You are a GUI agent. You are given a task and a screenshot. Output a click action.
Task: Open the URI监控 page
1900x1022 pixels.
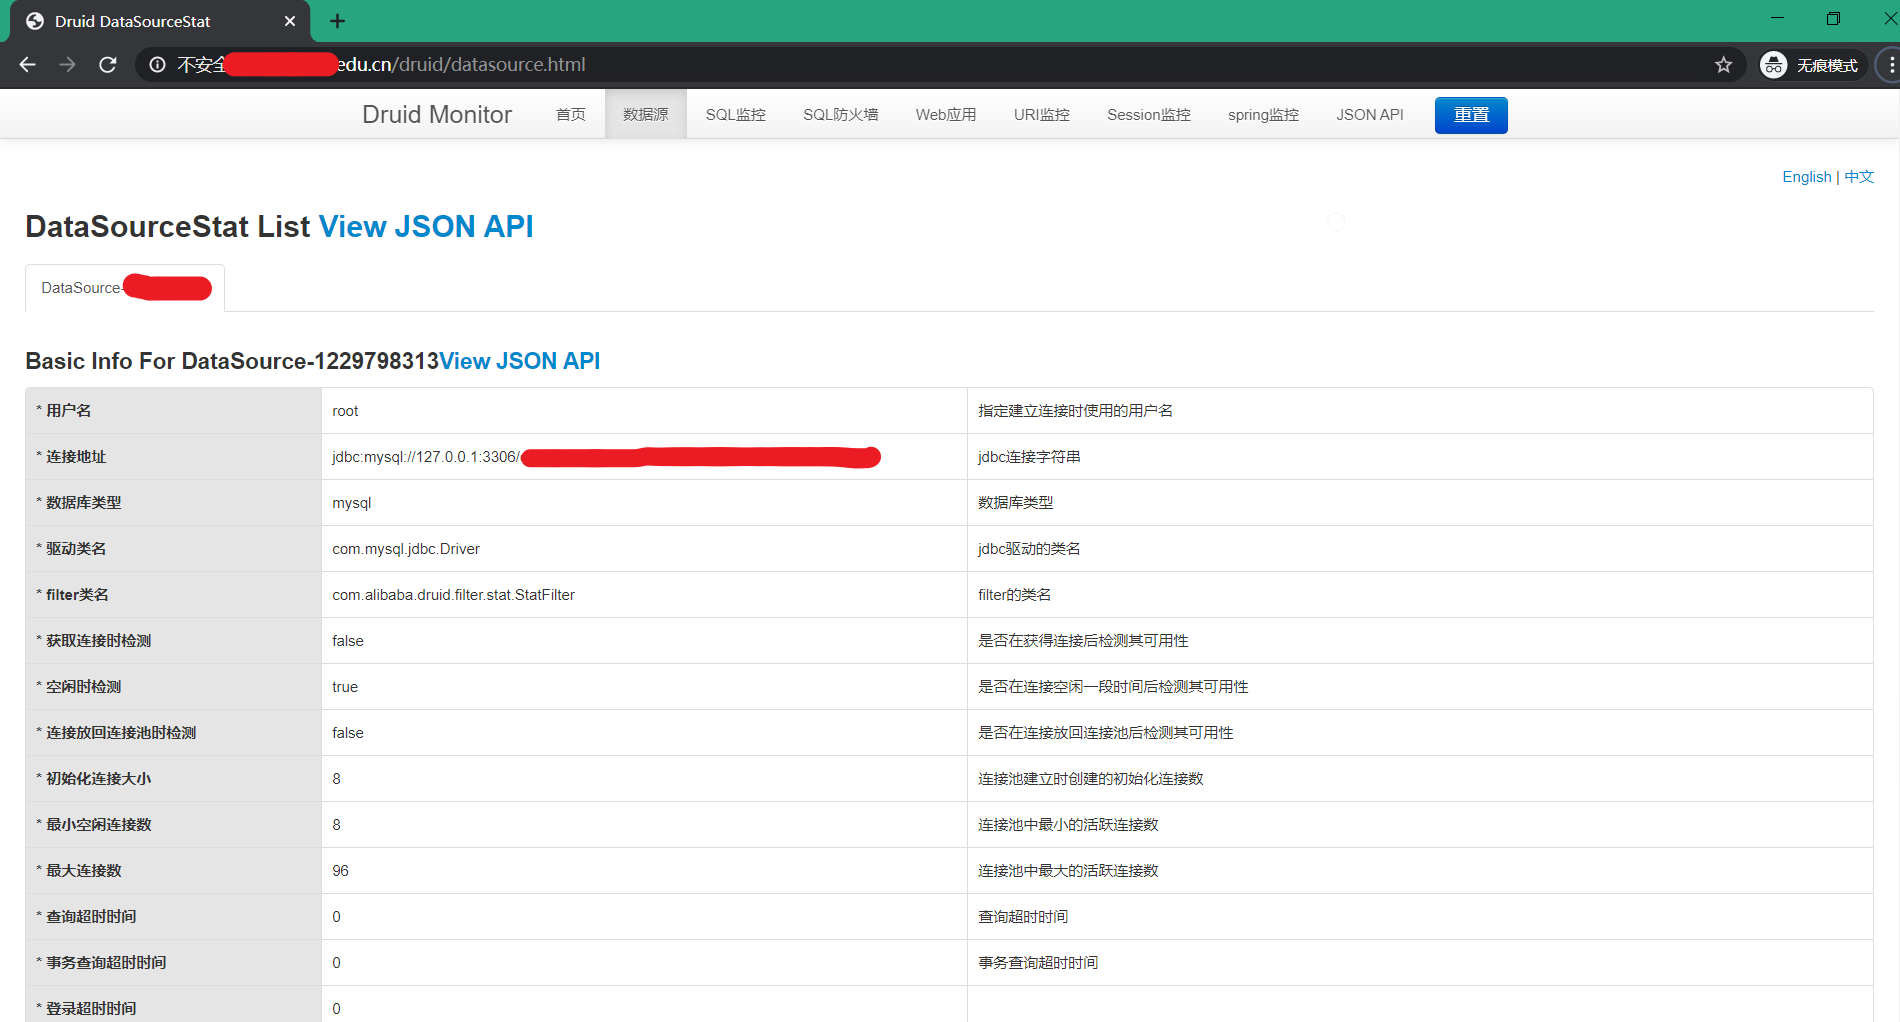tap(1041, 114)
